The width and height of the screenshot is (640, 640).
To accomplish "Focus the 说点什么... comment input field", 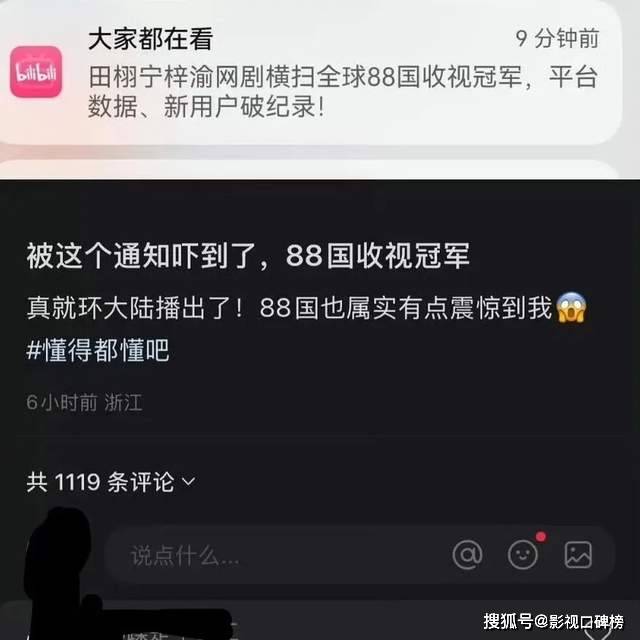I will tap(359, 554).
